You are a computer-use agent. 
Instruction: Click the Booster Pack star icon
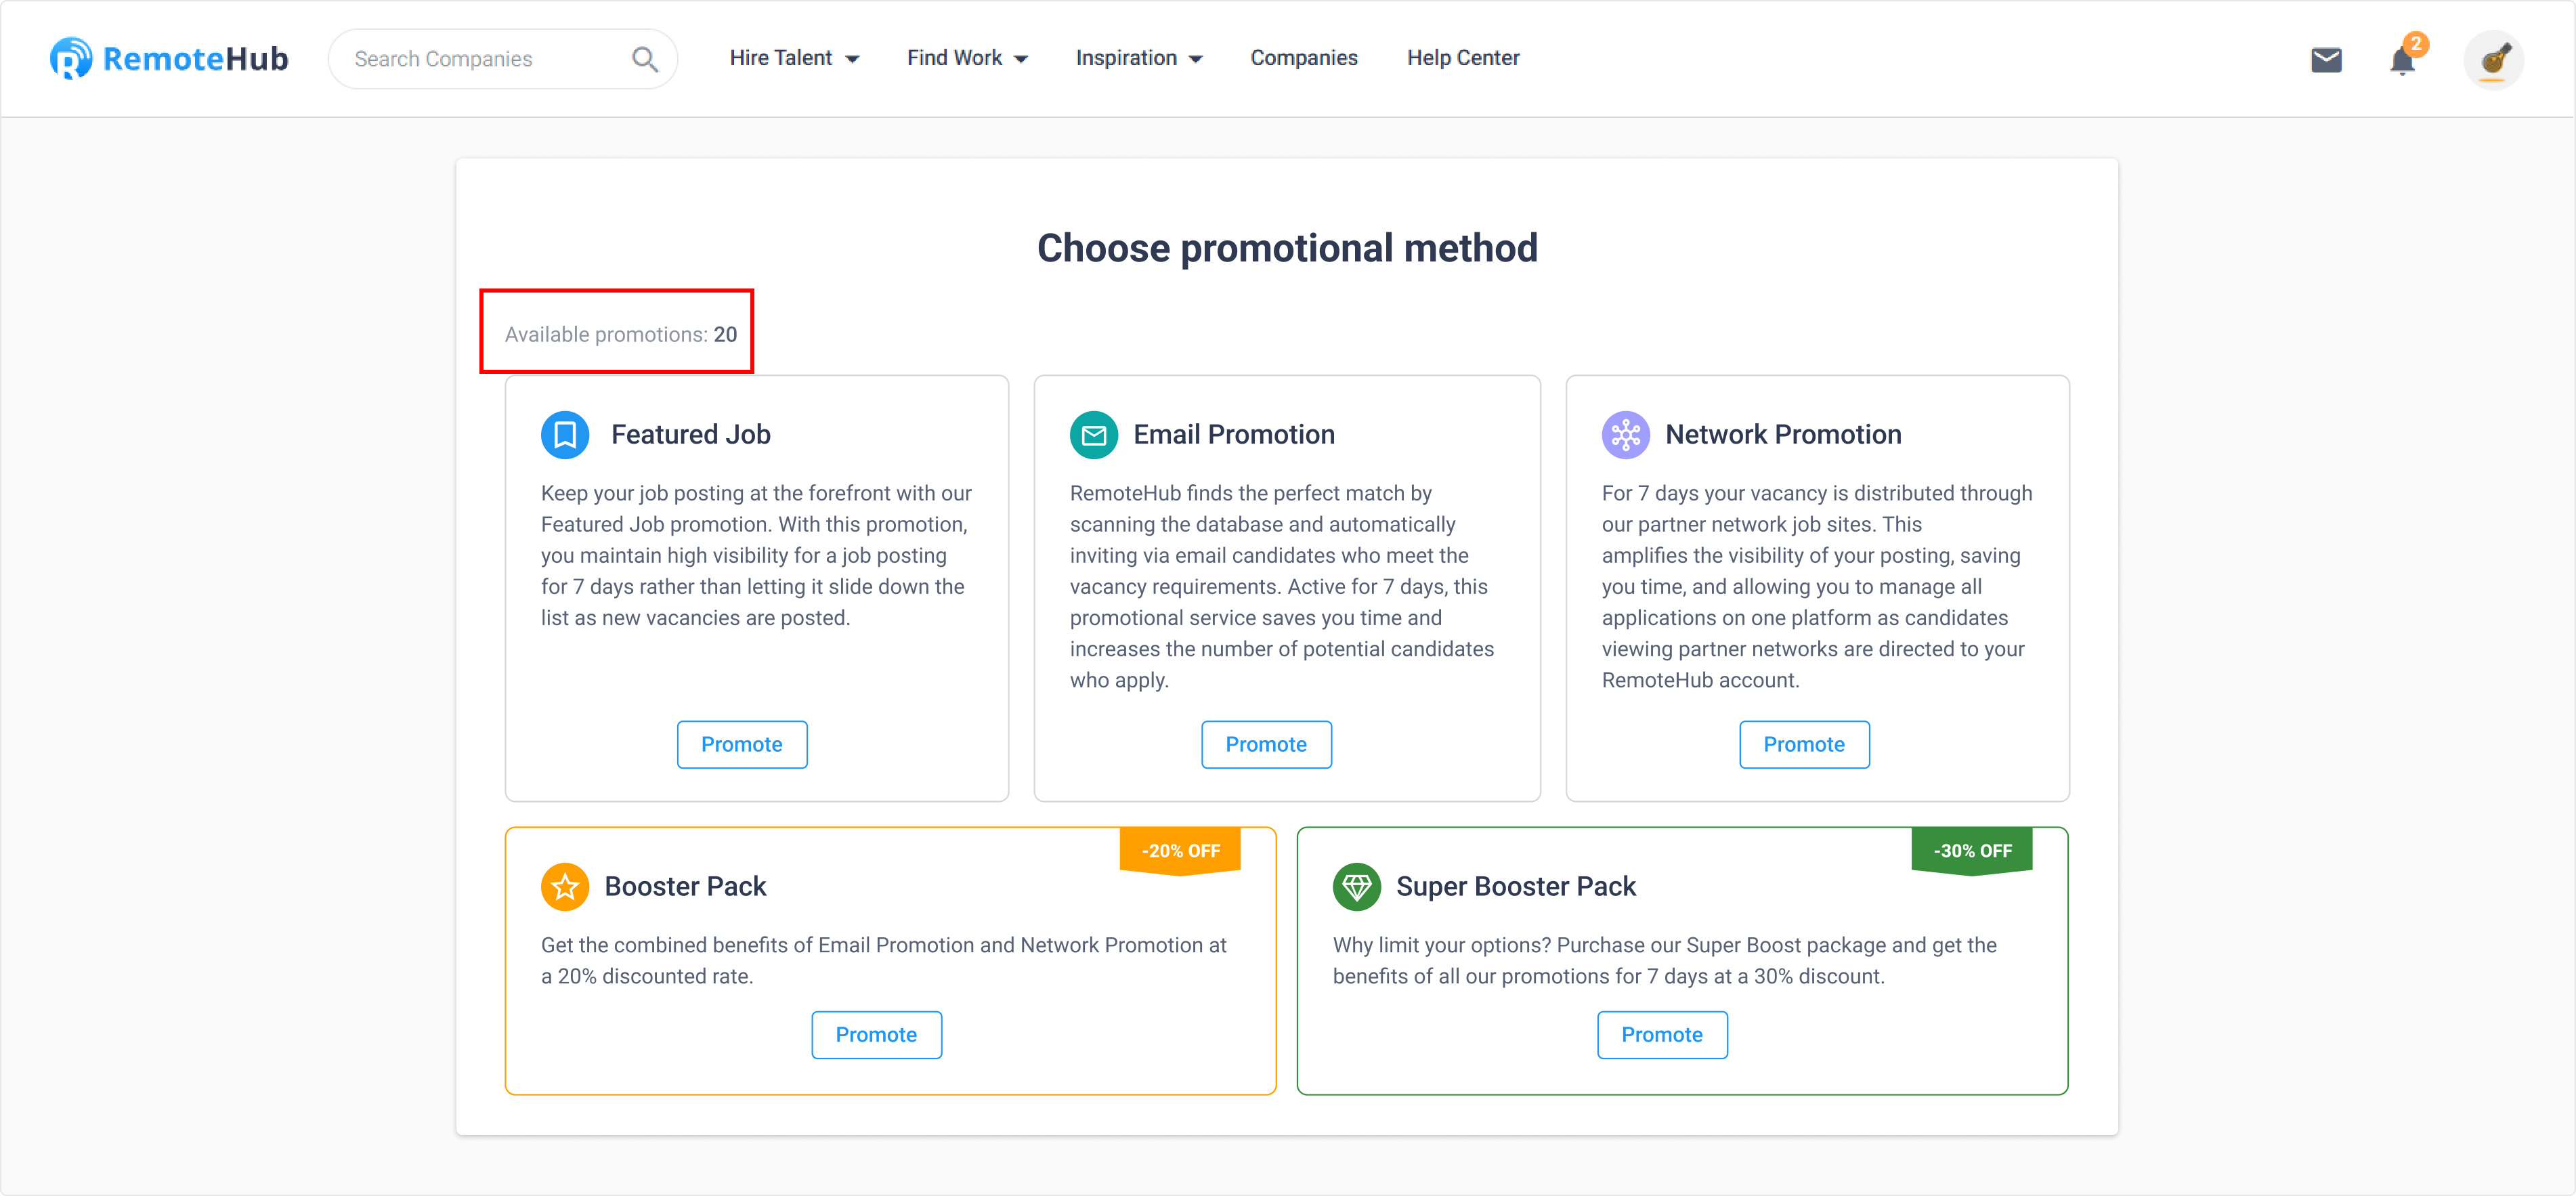(565, 887)
